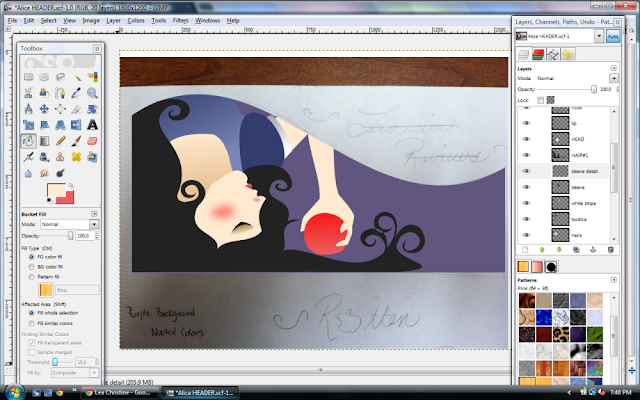Click the anchor layer icon
Viewport: 640px width, 400px height.
(x=593, y=249)
